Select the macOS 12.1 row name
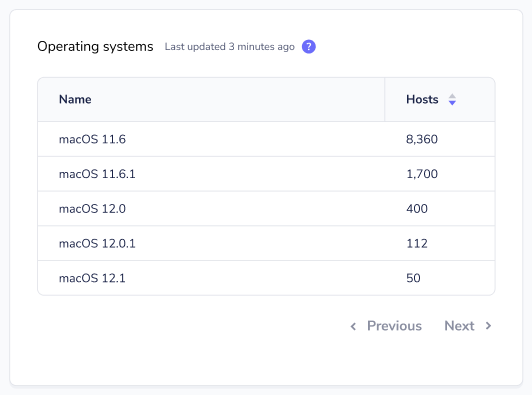532x395 pixels. click(92, 278)
